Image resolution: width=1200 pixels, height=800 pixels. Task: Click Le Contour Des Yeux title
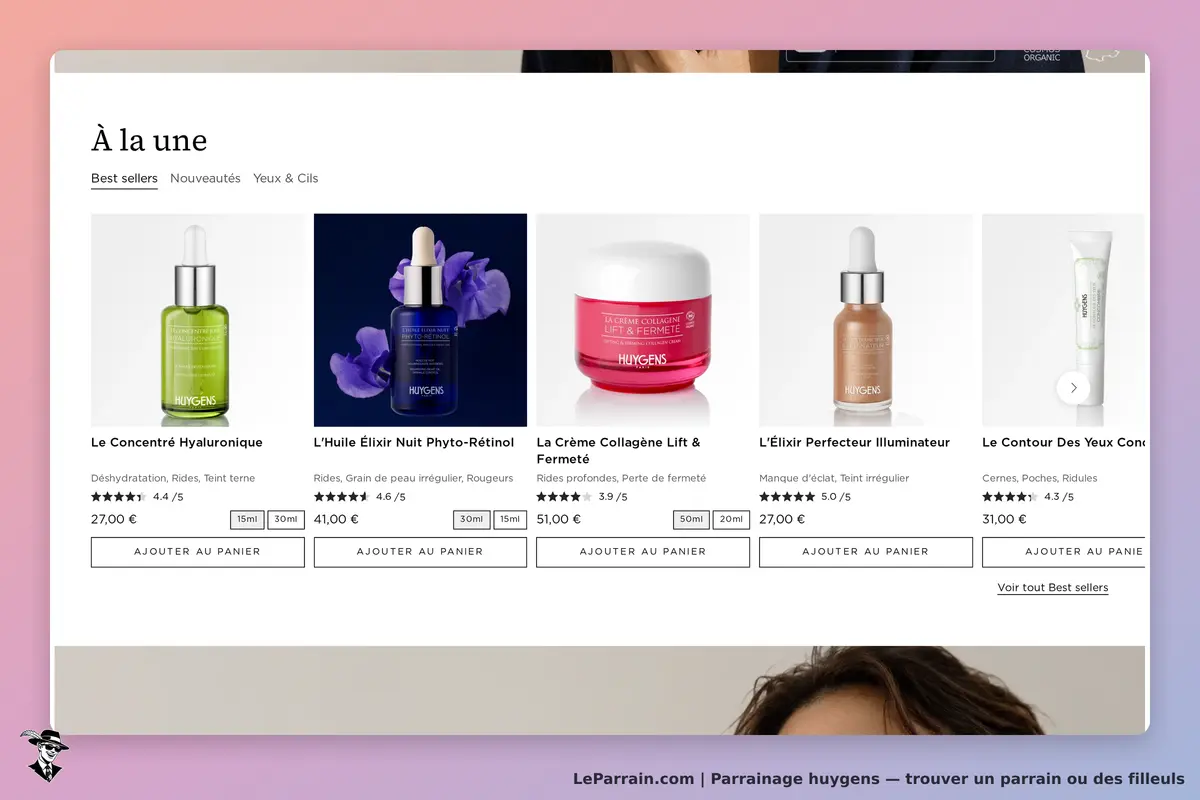click(x=1064, y=442)
